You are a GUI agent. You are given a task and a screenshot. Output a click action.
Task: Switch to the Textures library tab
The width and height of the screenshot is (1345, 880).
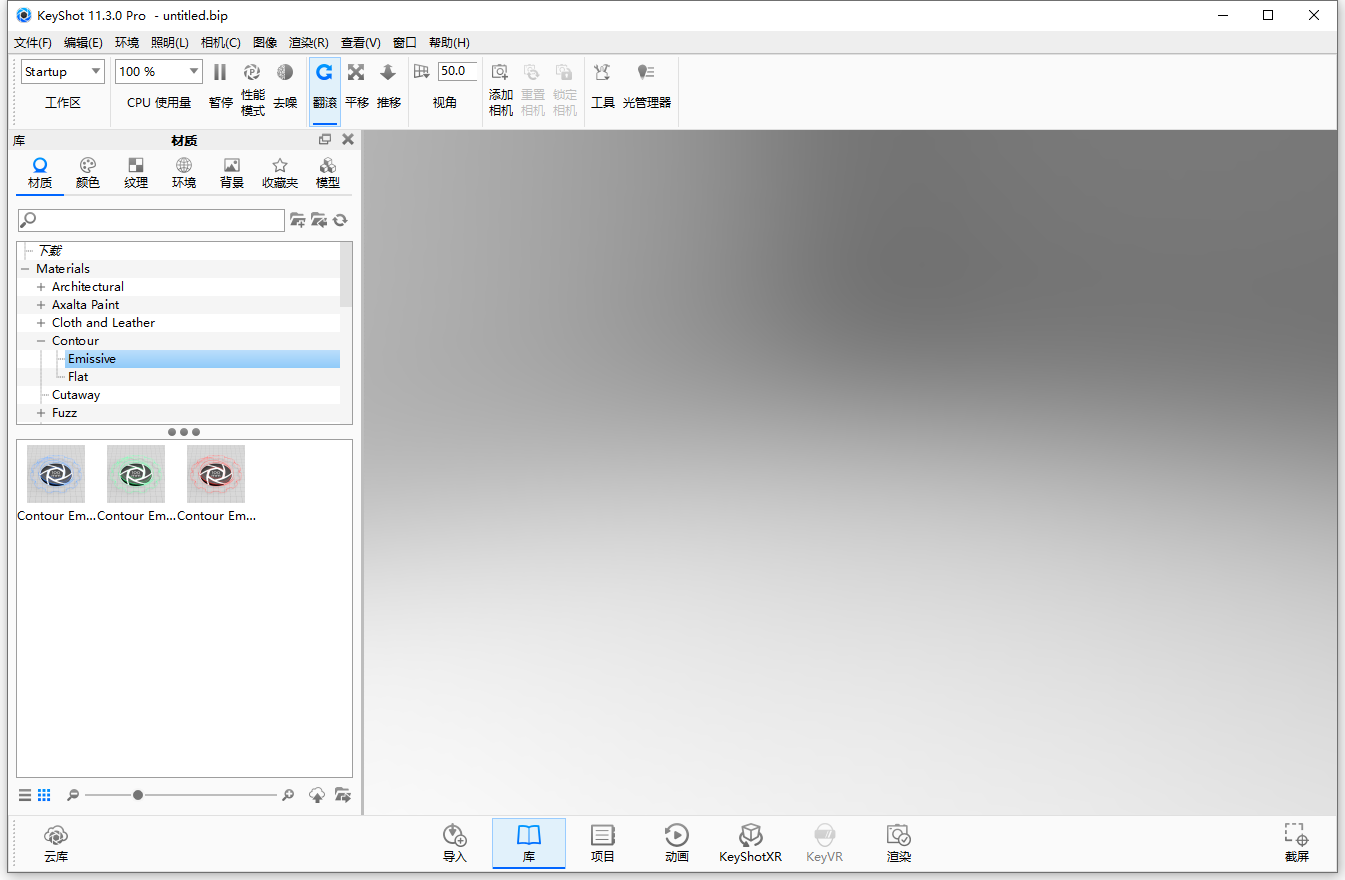point(136,173)
